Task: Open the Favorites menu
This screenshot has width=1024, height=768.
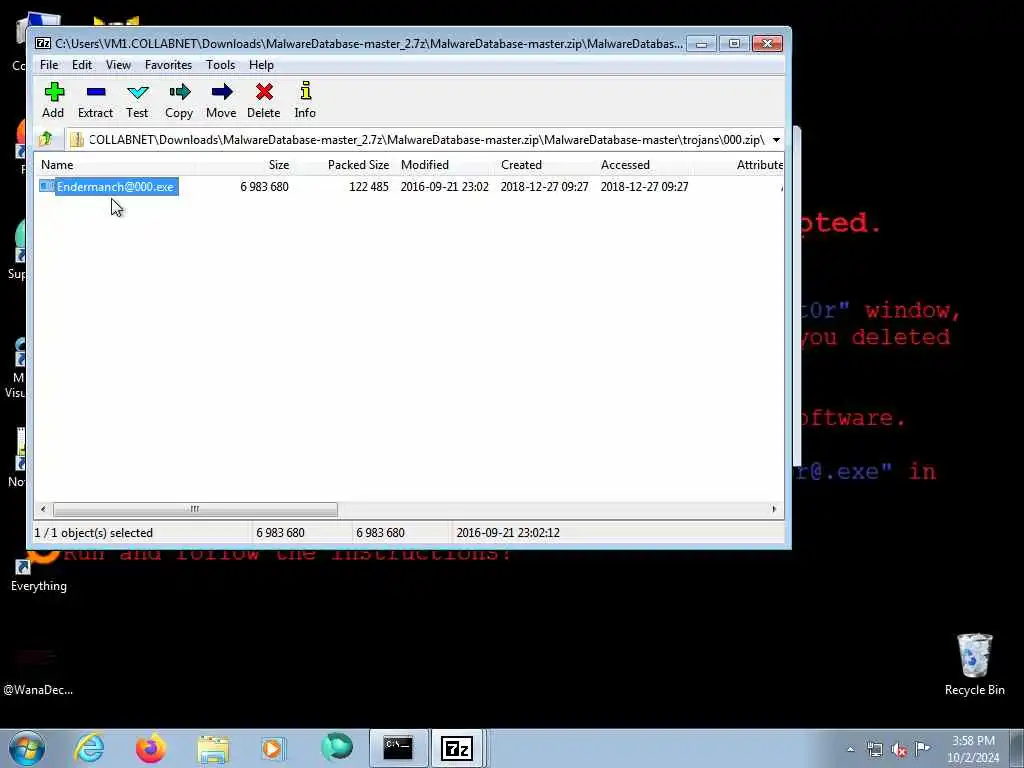Action: pyautogui.click(x=168, y=65)
